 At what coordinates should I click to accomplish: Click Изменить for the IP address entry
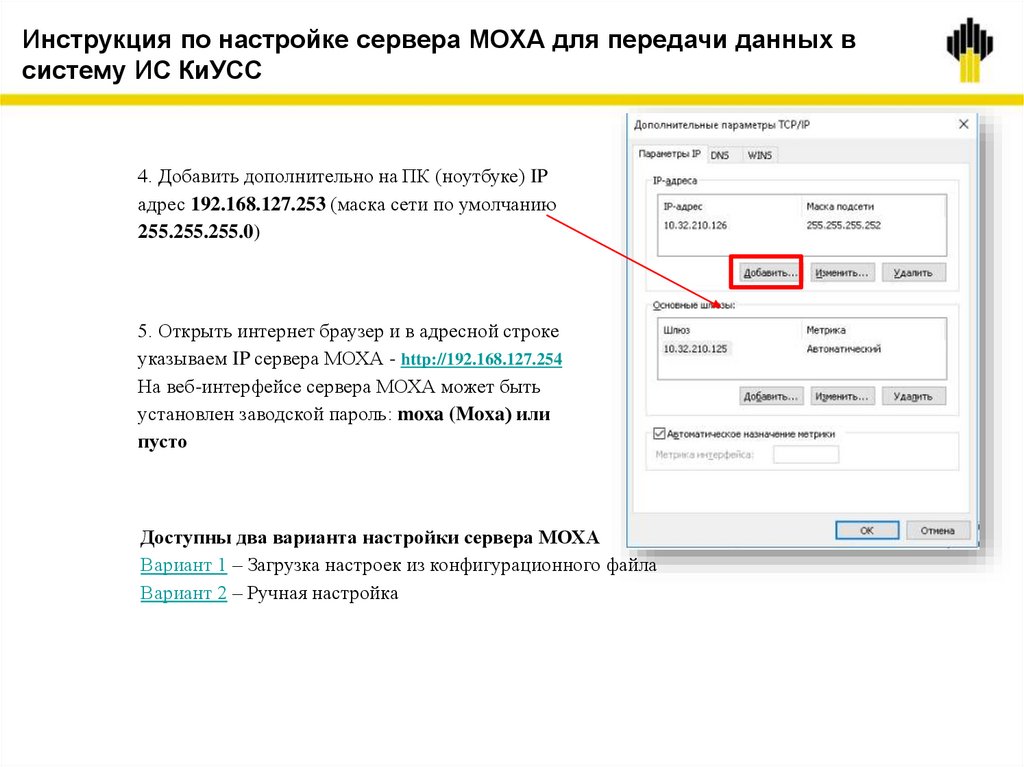click(x=841, y=271)
